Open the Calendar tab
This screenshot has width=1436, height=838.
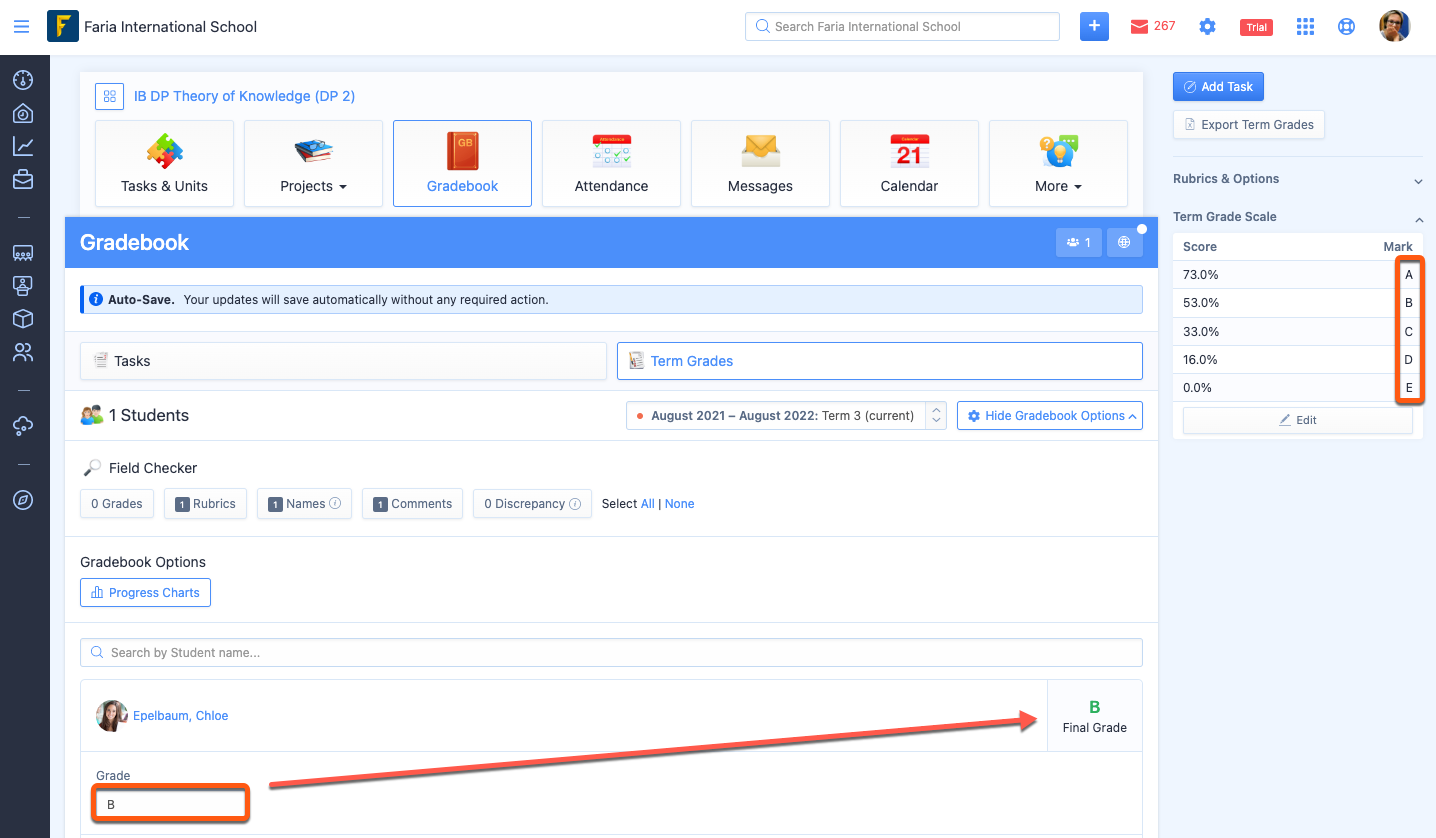pos(909,163)
